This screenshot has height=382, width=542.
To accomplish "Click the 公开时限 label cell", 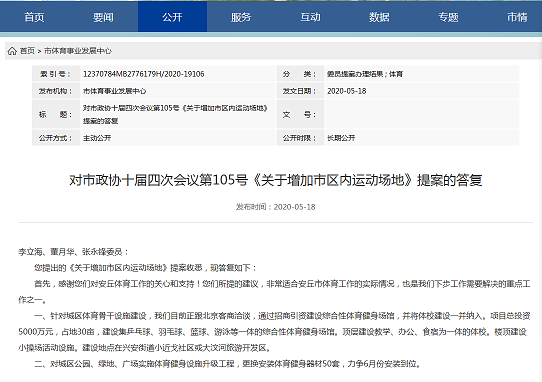I will coord(300,138).
